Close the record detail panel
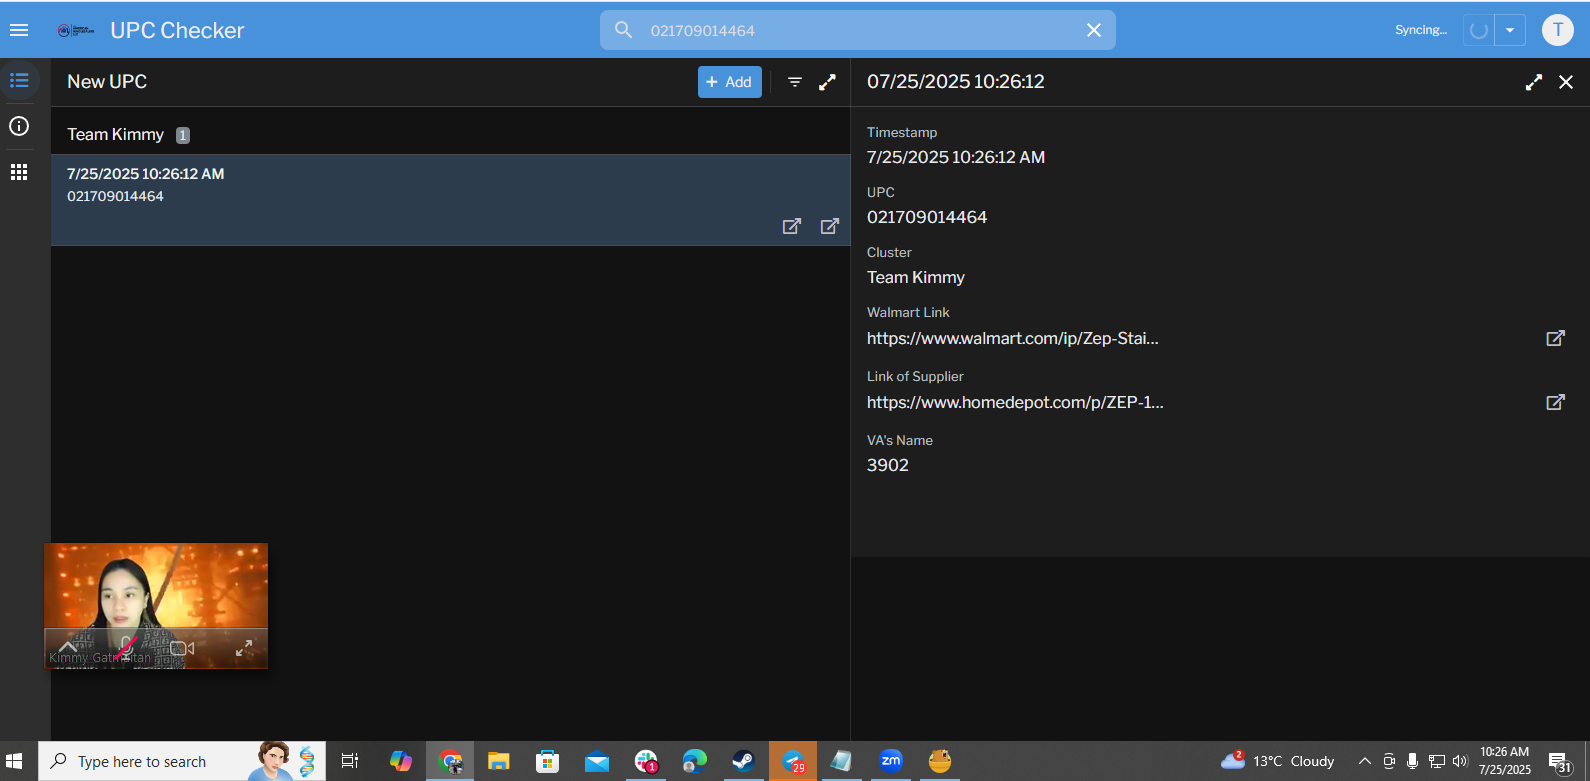The image size is (1590, 781). click(x=1566, y=82)
